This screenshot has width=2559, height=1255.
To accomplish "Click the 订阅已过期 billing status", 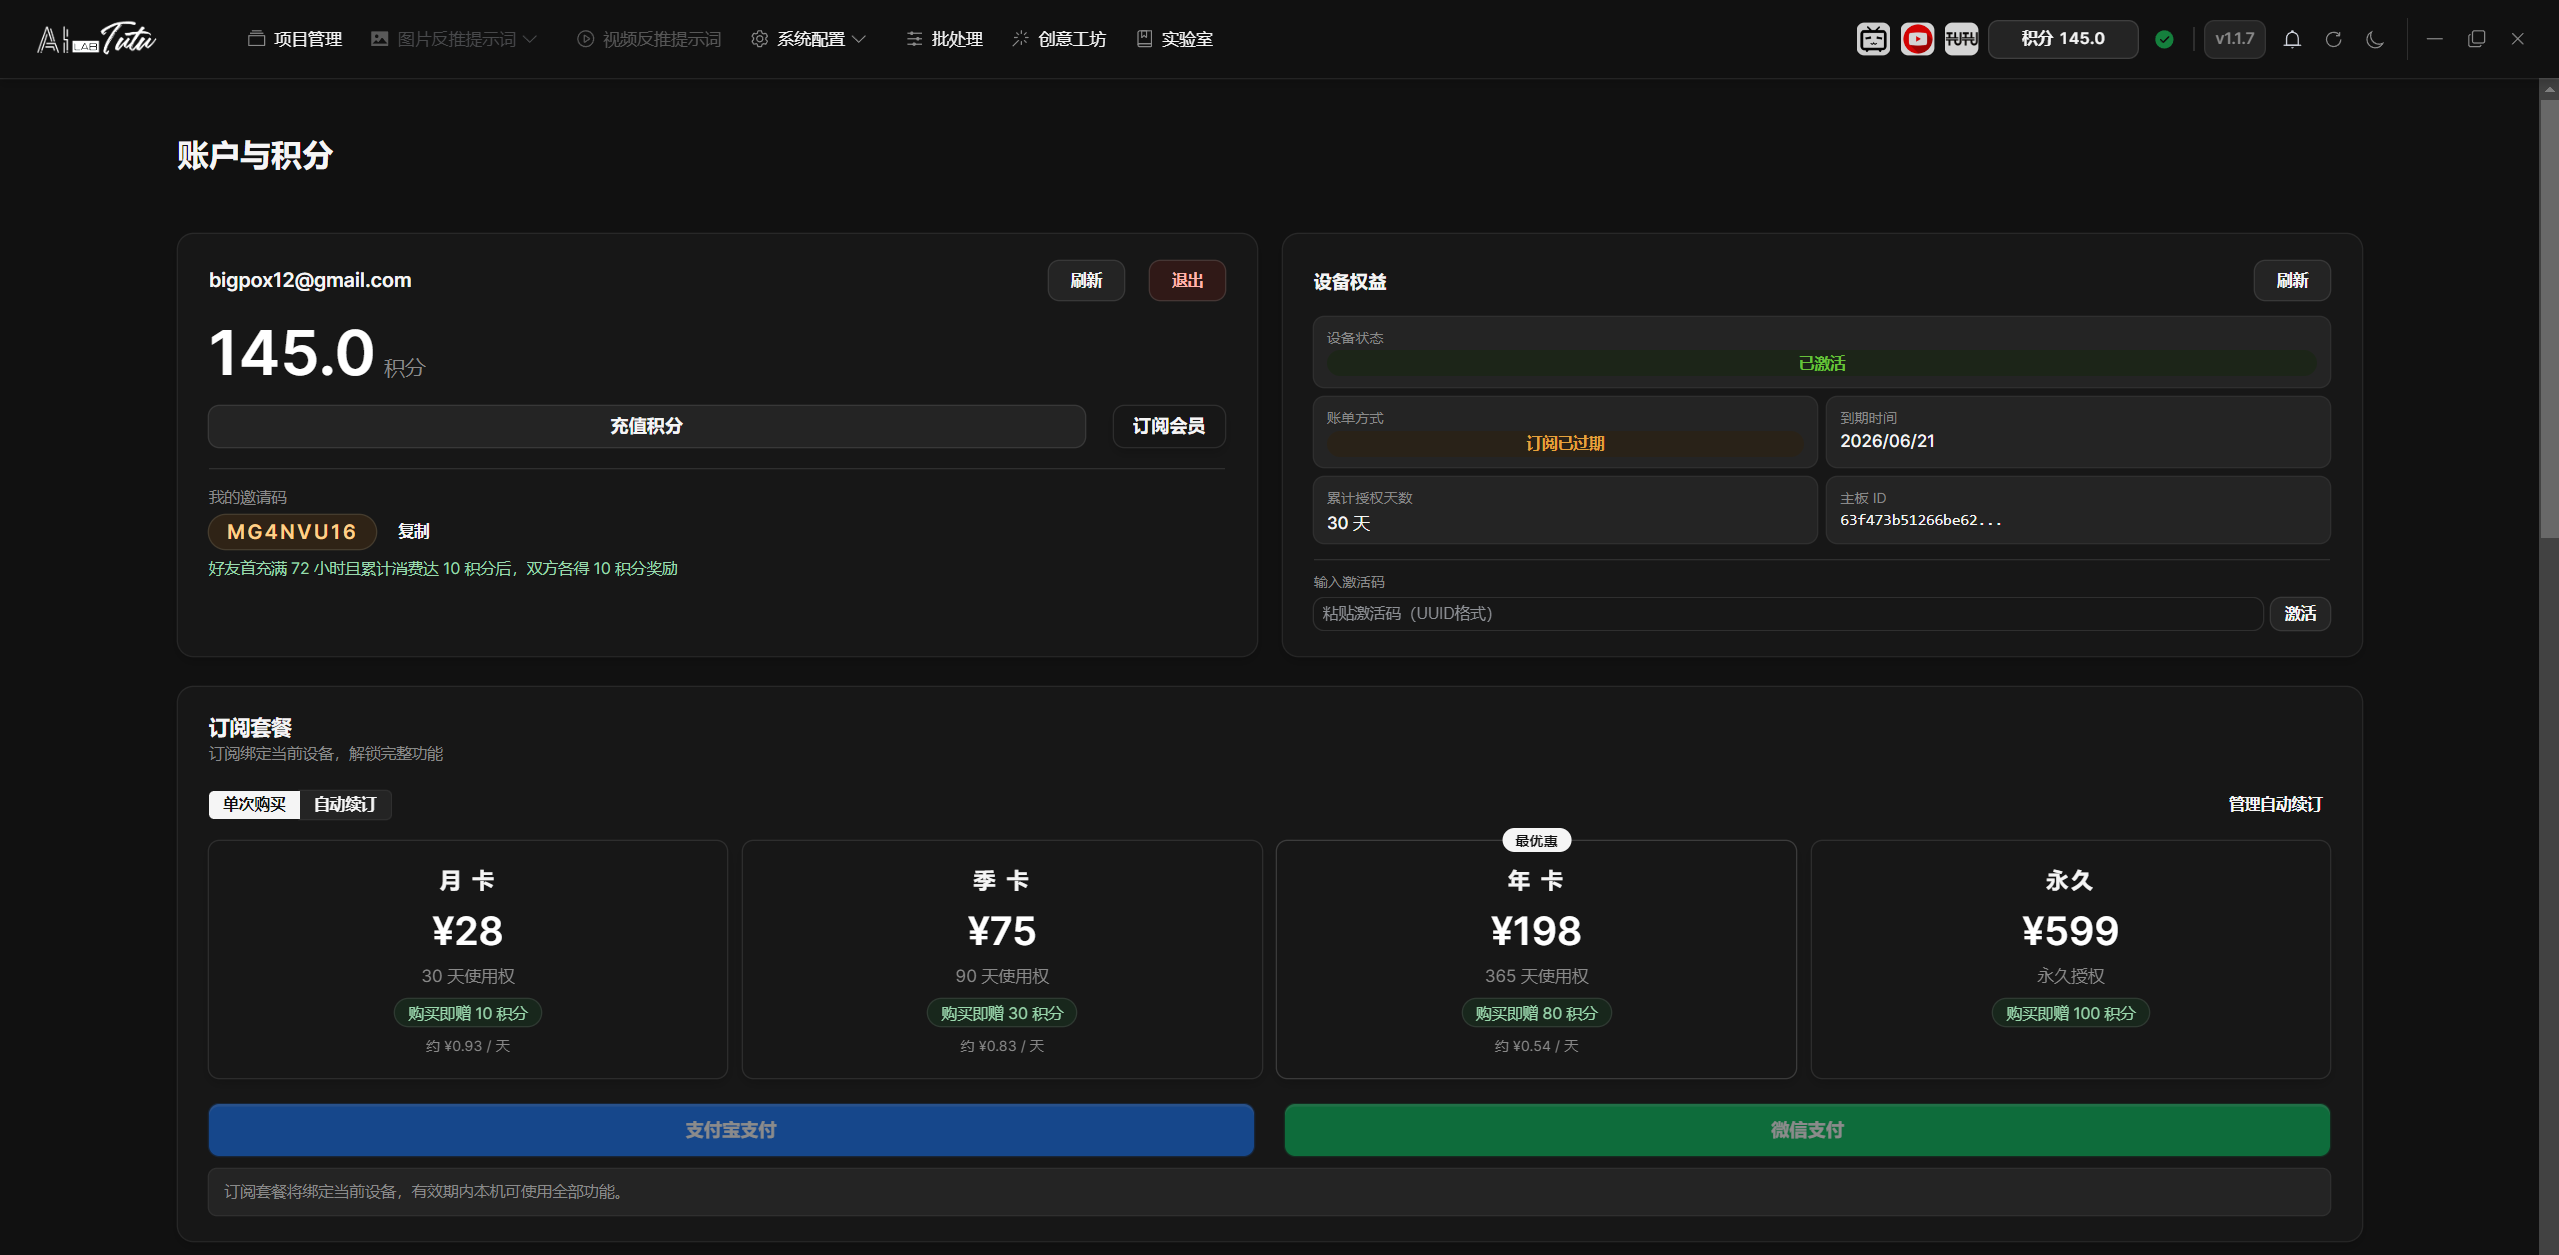I will point(1565,444).
